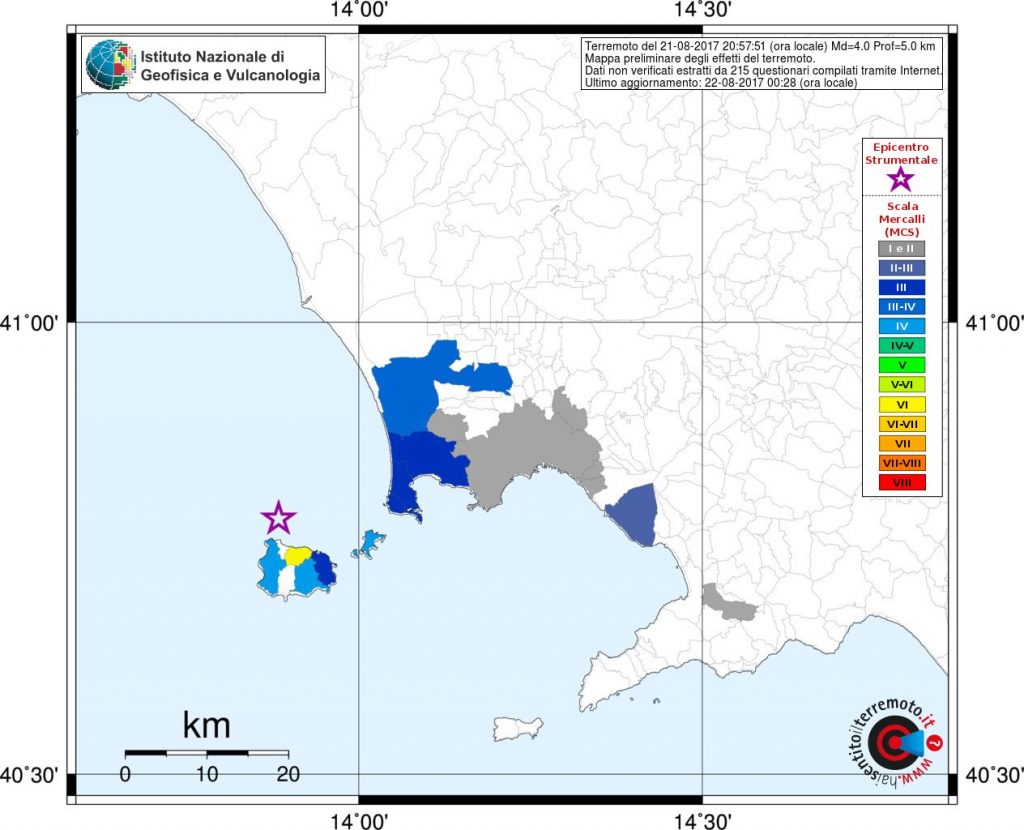Click the INGV globe logo
1024x830 pixels.
[x=109, y=65]
